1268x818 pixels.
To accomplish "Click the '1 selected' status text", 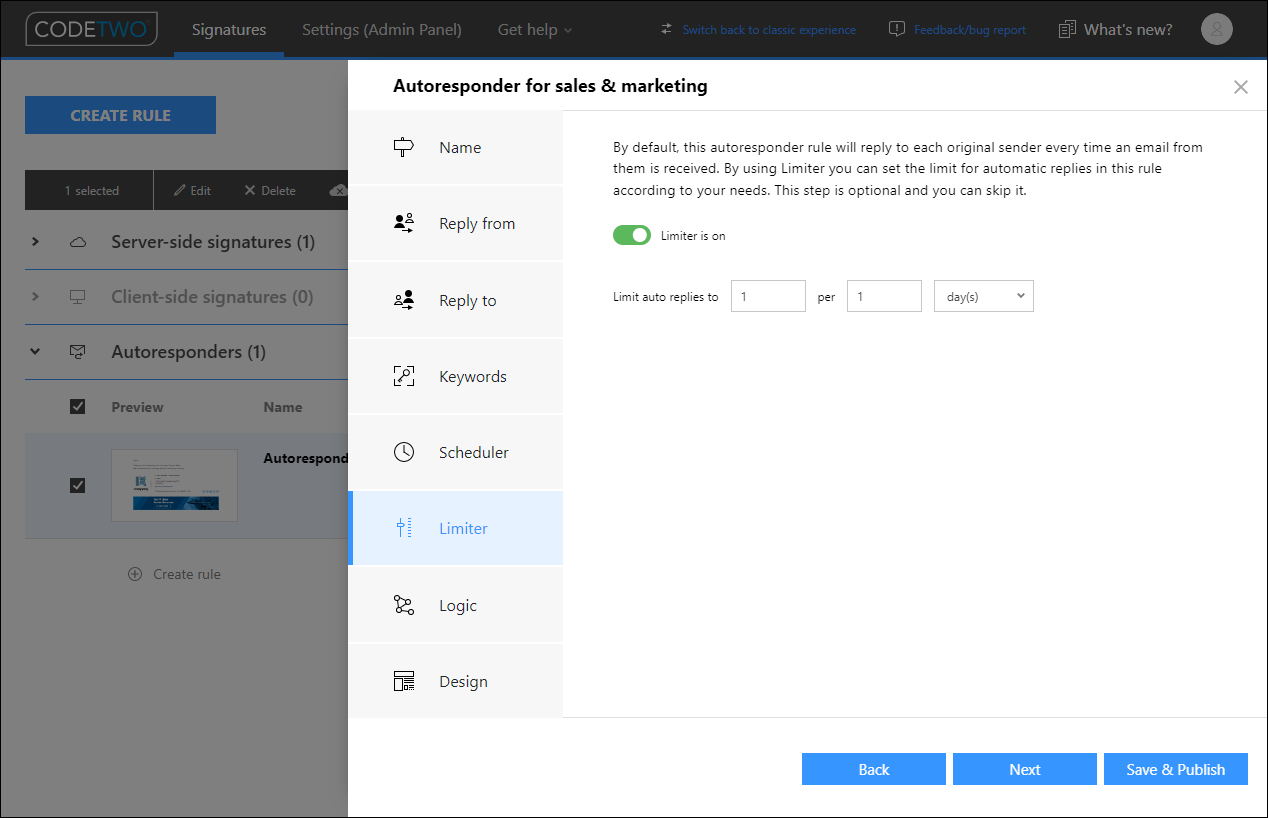I will 92,190.
